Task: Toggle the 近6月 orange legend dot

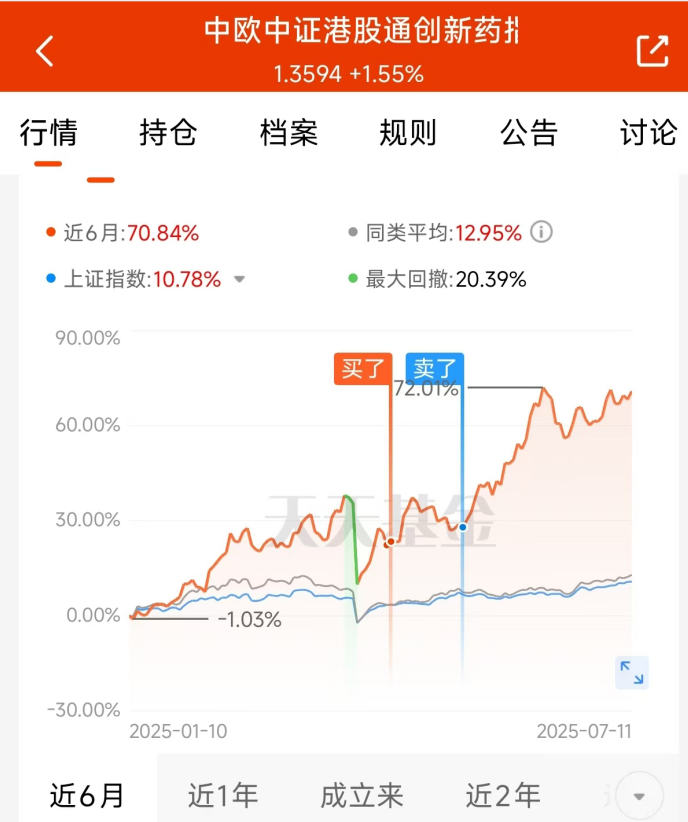Action: click(x=51, y=232)
